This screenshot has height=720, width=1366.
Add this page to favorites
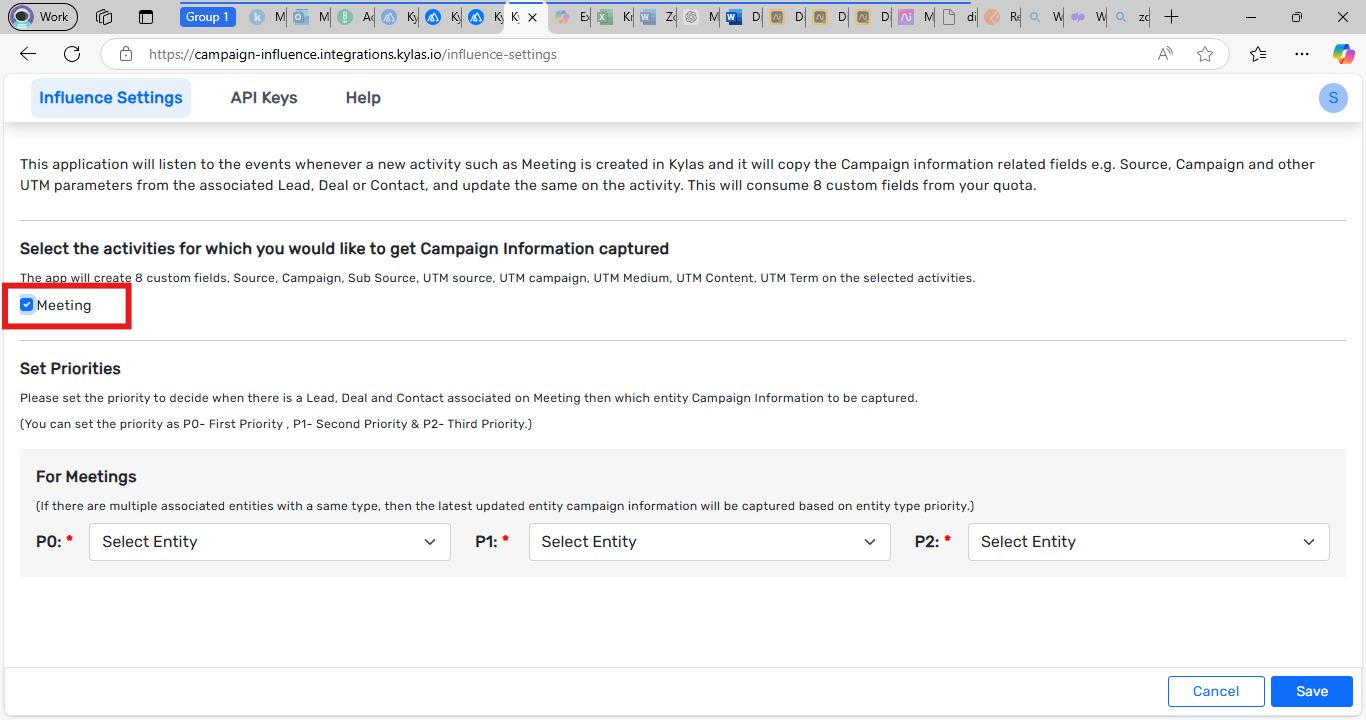click(1205, 54)
